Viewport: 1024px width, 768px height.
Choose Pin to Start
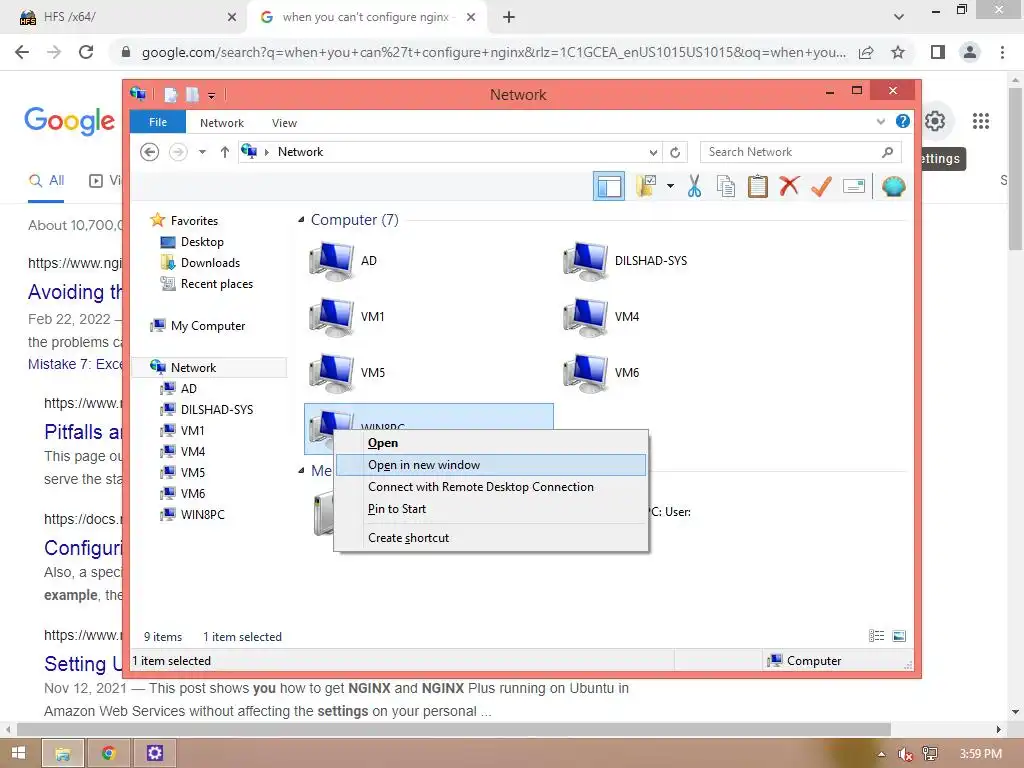pyautogui.click(x=491, y=509)
